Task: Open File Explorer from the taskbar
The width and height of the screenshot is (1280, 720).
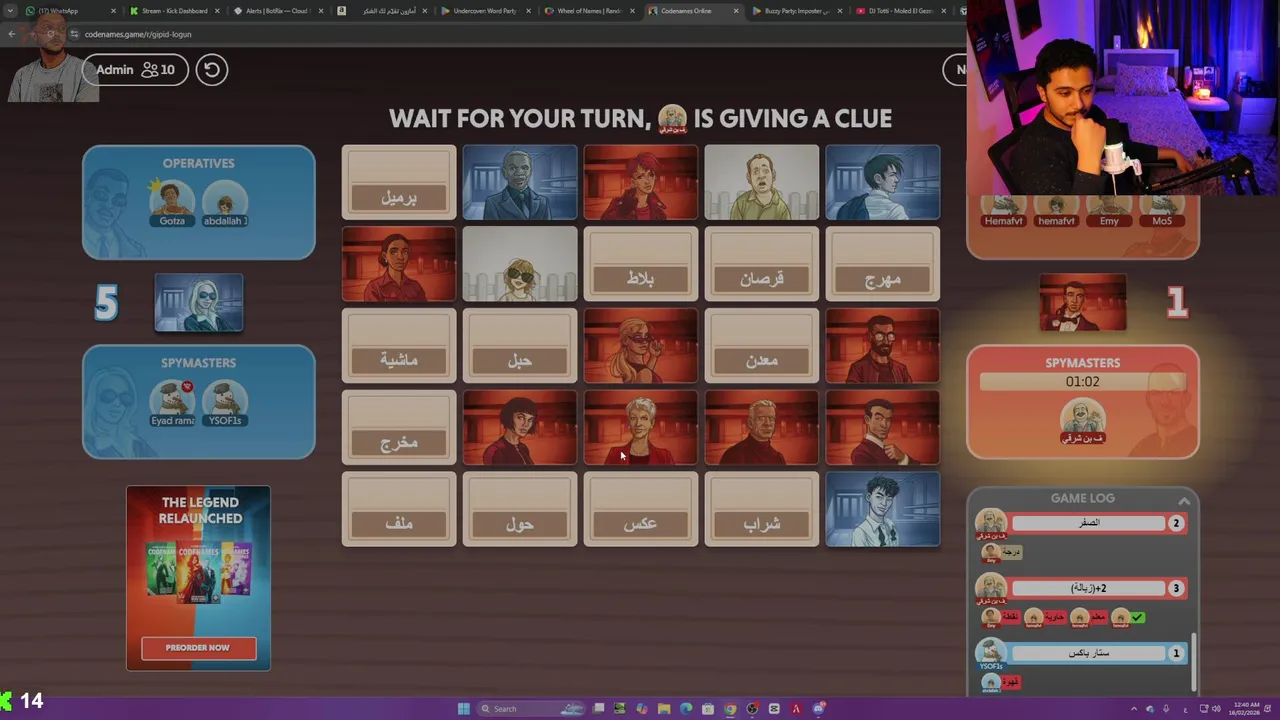Action: click(663, 709)
